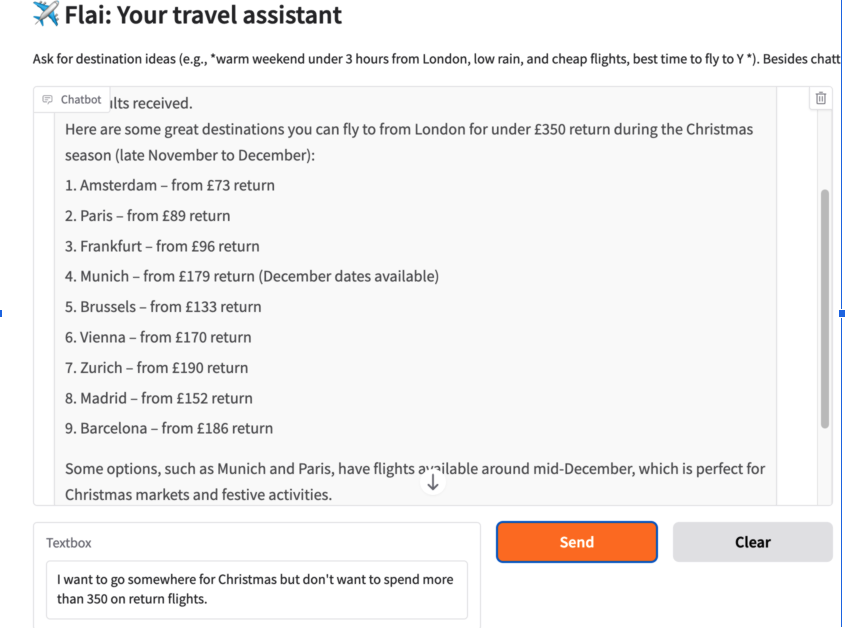Image resolution: width=845 pixels, height=628 pixels.
Task: Select the Brussels £133 return line
Action: point(163,307)
